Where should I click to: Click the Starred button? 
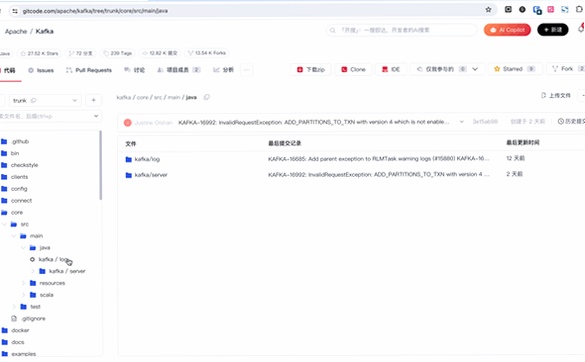pos(515,69)
